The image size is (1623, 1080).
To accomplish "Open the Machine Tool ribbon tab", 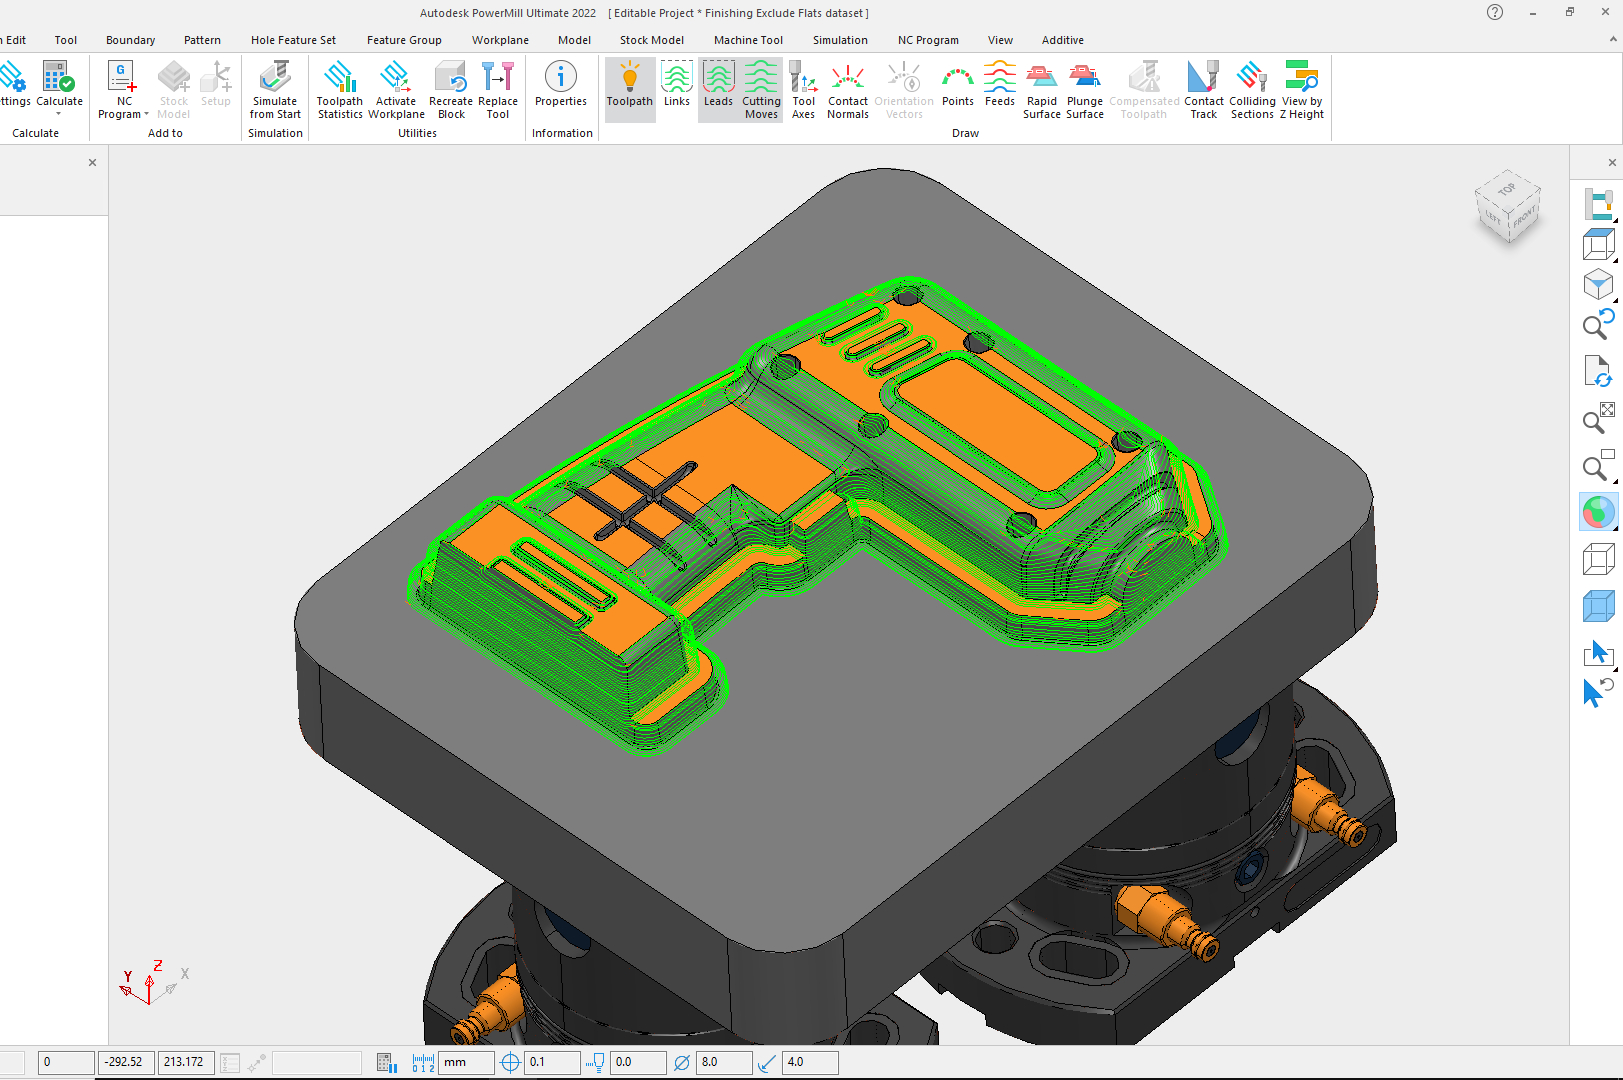I will pyautogui.click(x=748, y=40).
